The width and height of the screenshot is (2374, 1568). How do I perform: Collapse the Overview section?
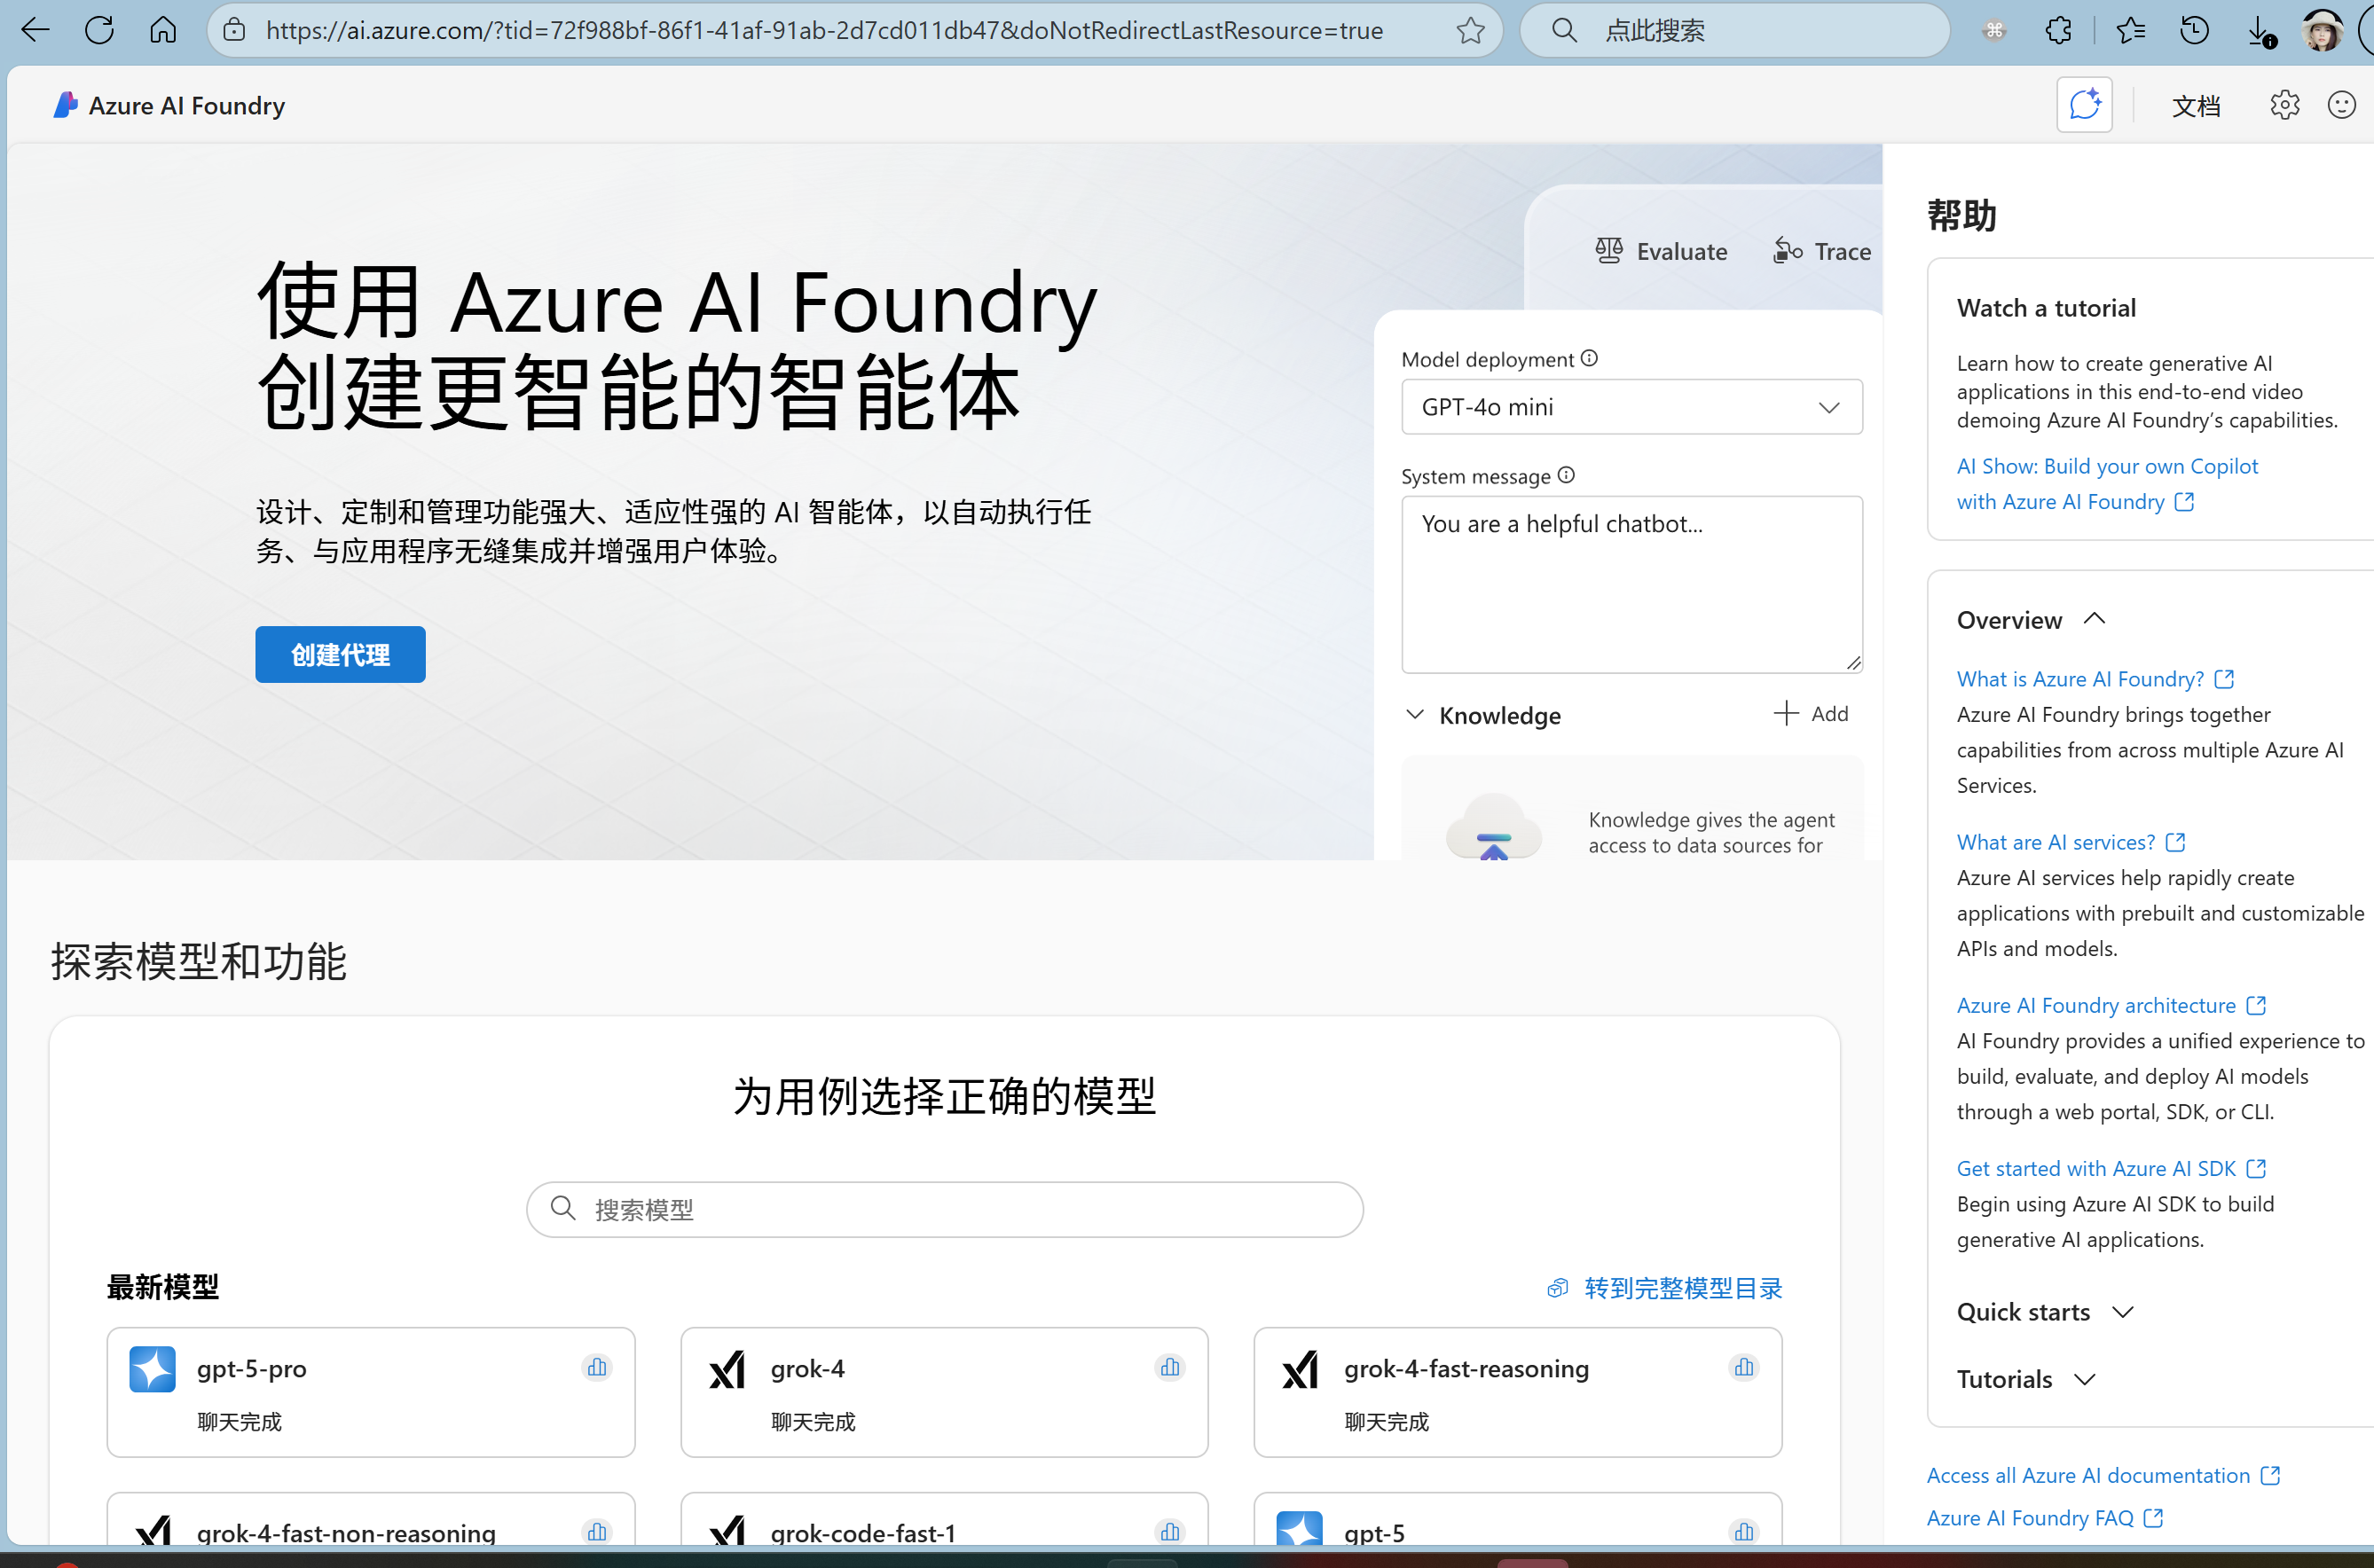[x=2094, y=619]
